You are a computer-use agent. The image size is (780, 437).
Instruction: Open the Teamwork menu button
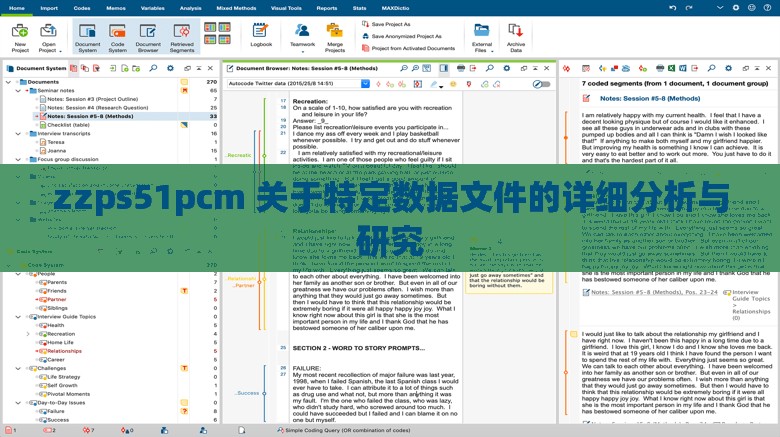pyautogui.click(x=302, y=36)
